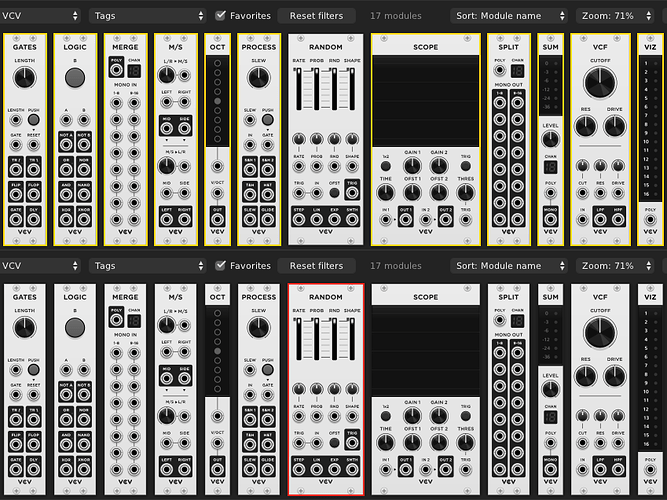Click the OUT 1 port on the yellow-outlined SCOPE
The image size is (667, 500).
point(405,220)
